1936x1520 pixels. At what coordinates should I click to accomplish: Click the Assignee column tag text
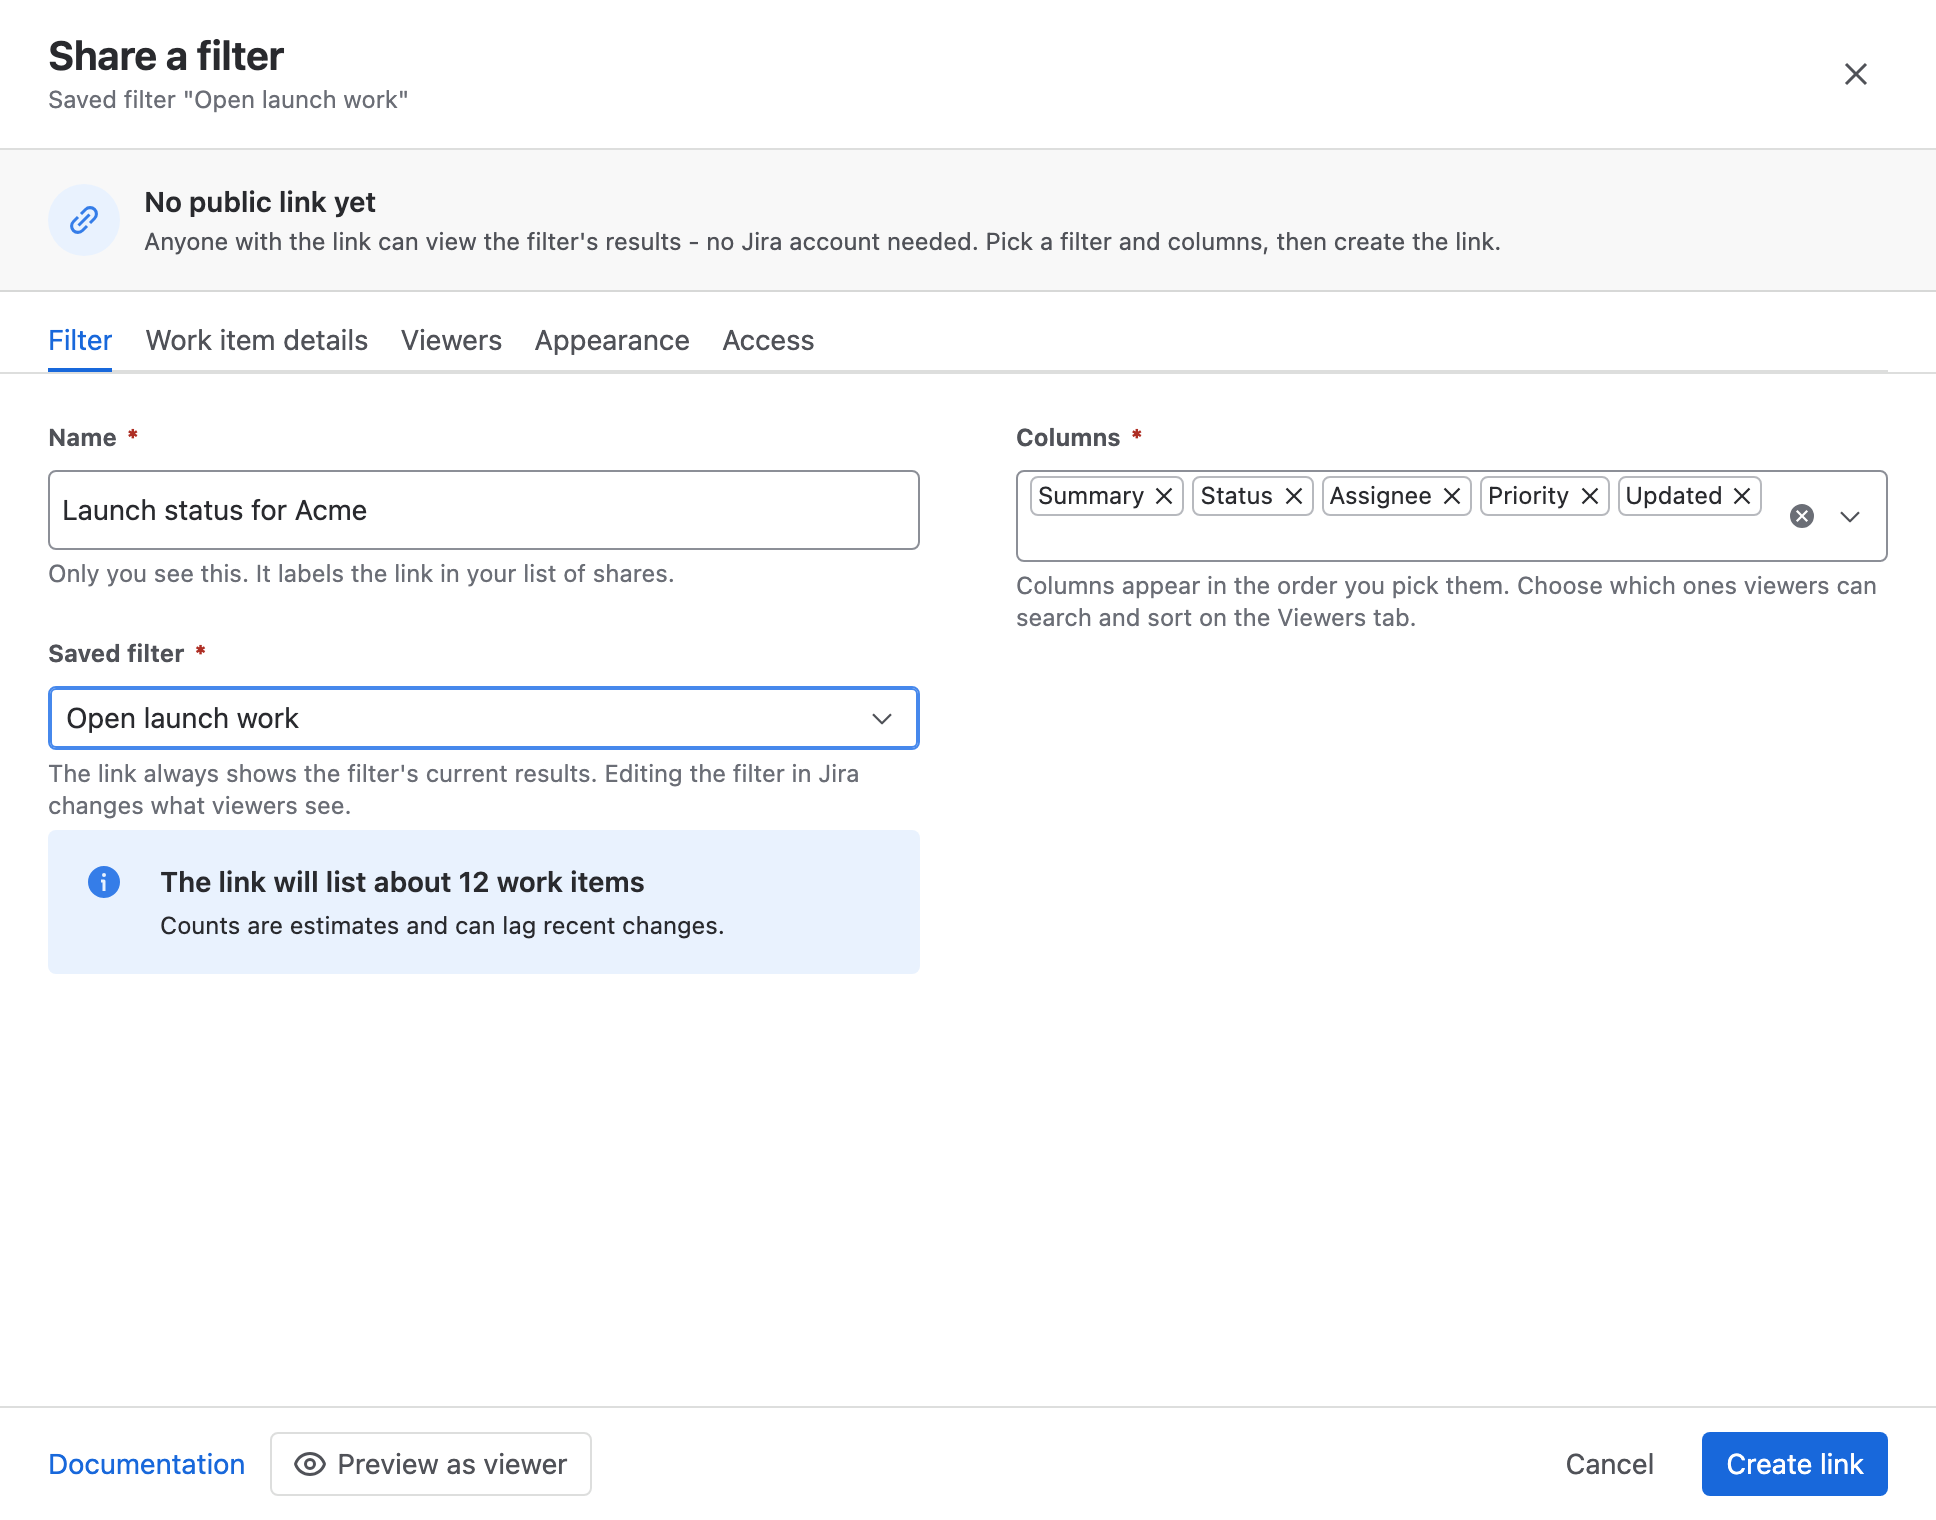point(1380,496)
